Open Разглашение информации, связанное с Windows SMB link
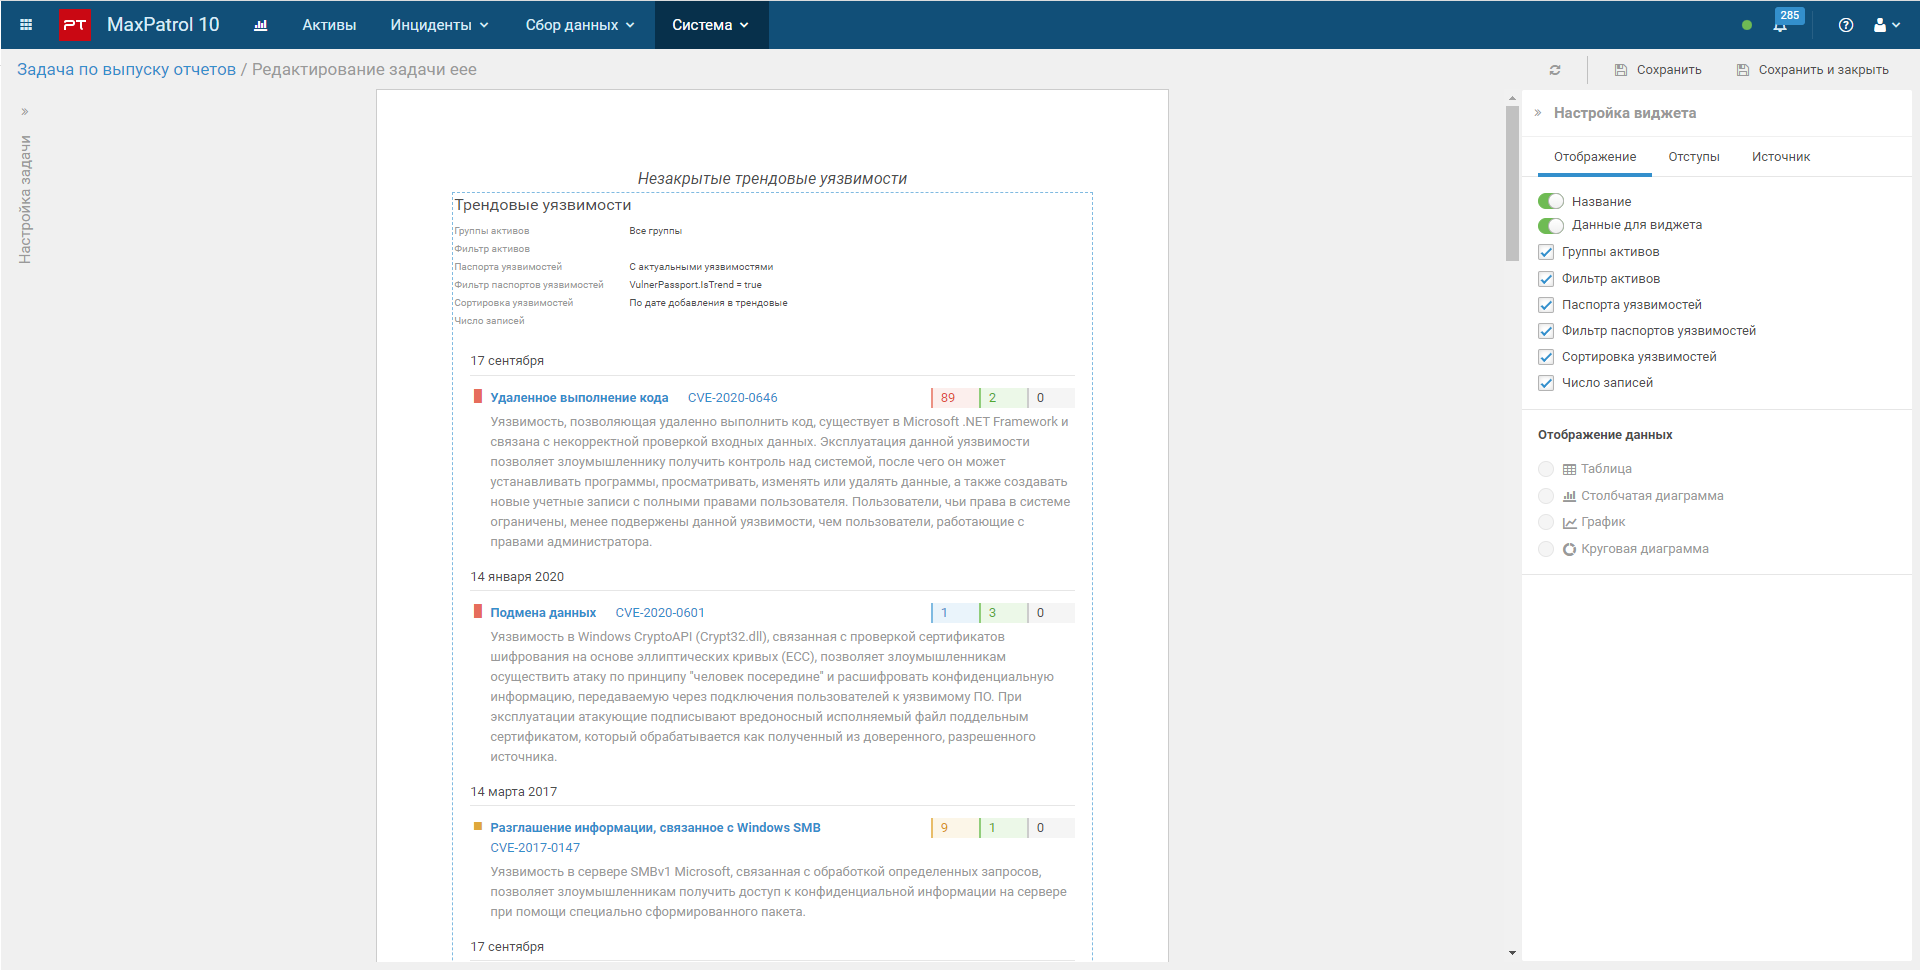 [x=655, y=828]
